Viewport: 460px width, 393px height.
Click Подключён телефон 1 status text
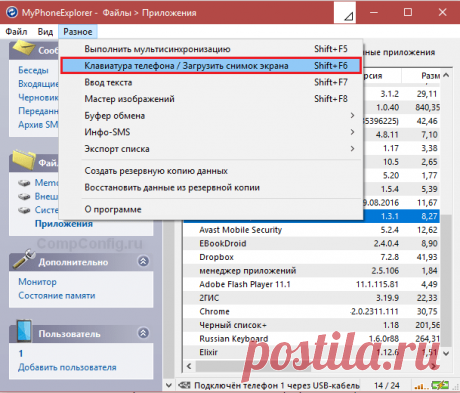pyautogui.click(x=277, y=386)
